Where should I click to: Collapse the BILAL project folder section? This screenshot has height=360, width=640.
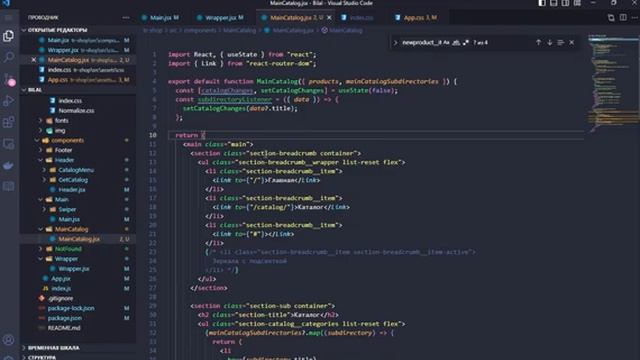24,90
